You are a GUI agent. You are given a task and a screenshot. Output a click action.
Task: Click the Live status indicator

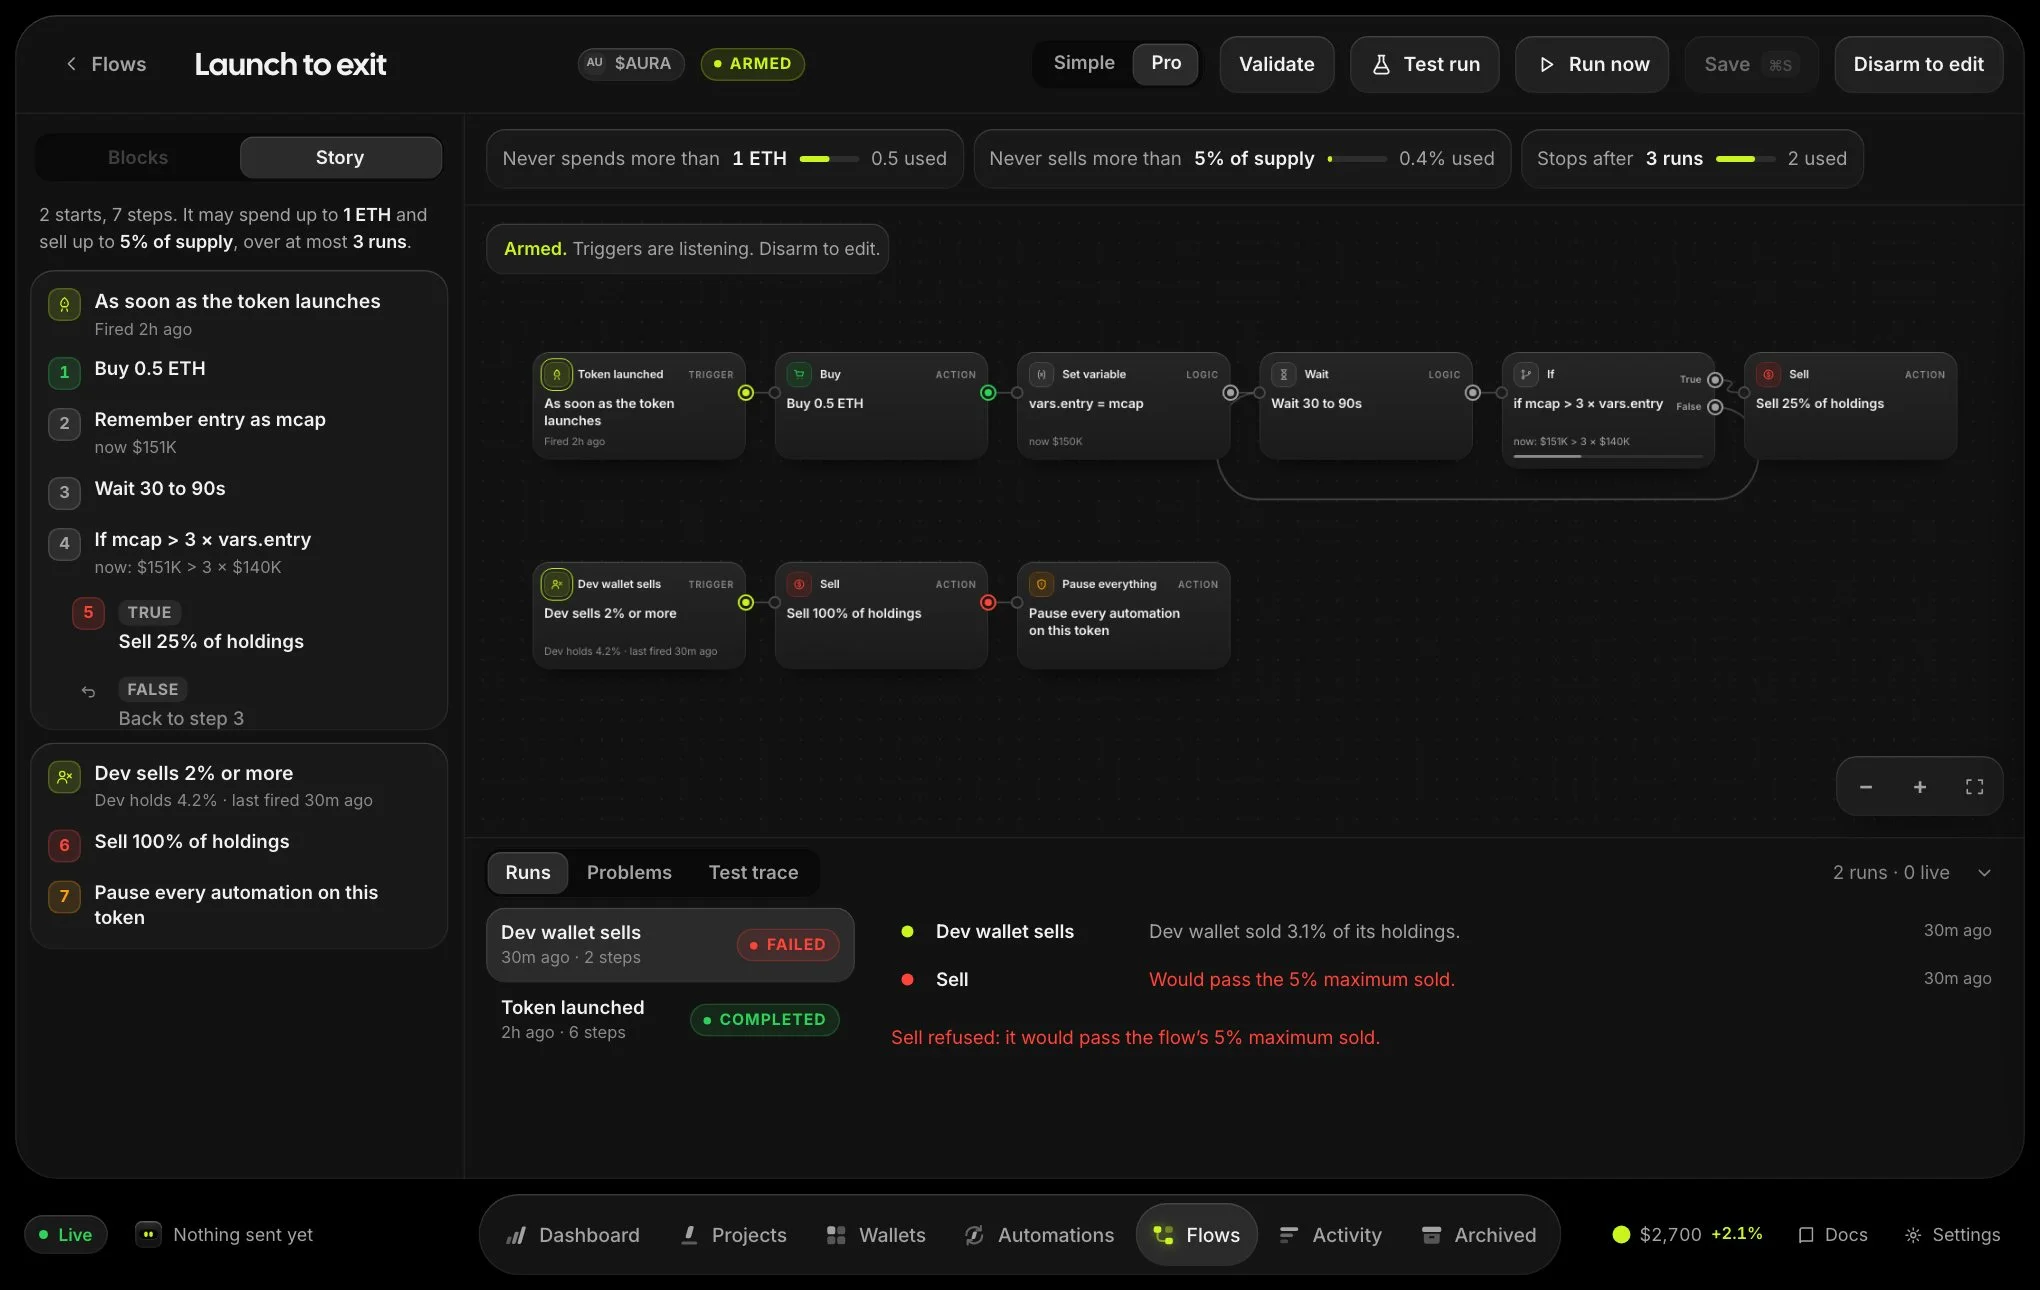[66, 1235]
